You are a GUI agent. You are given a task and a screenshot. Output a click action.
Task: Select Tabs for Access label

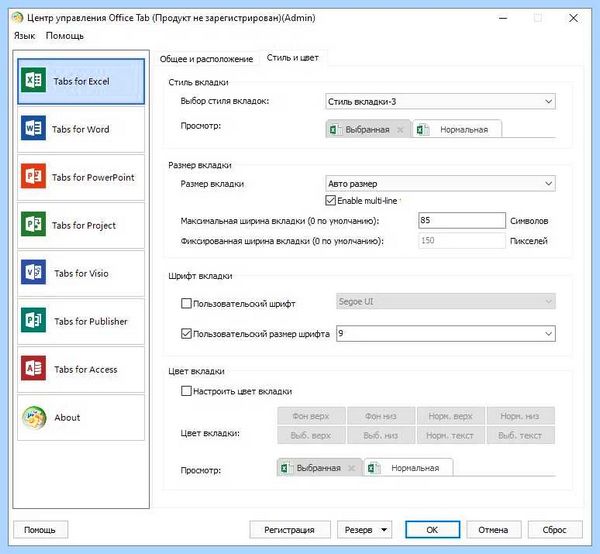click(86, 370)
